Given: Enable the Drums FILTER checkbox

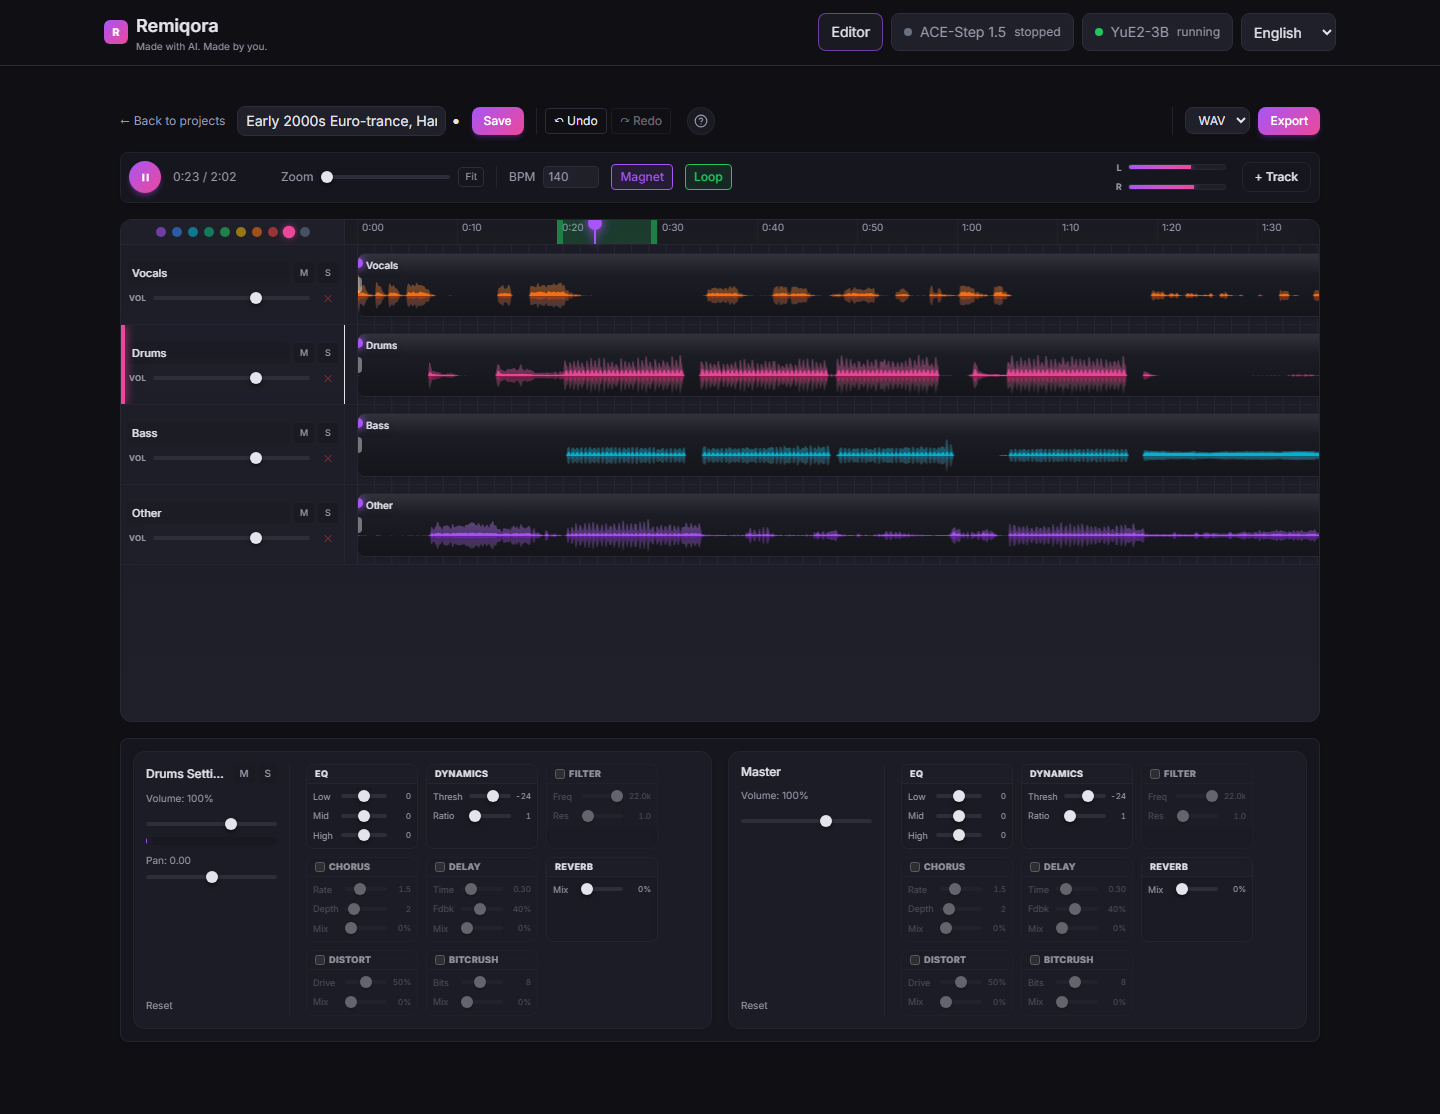Looking at the screenshot, I should tap(560, 774).
